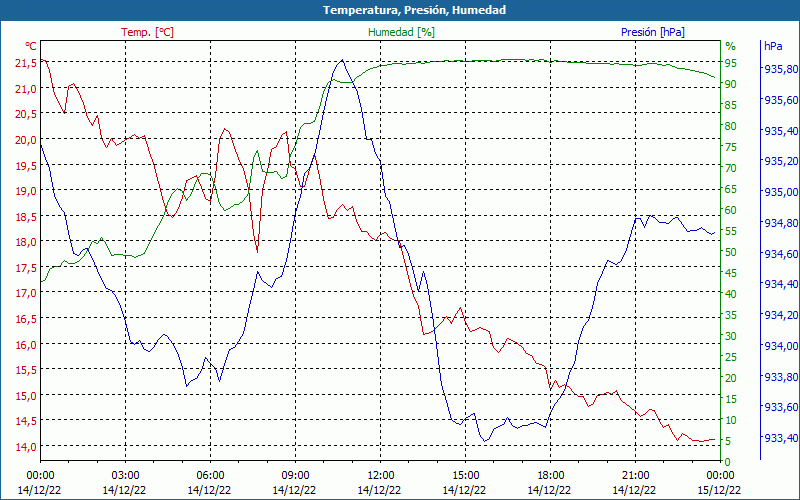Viewport: 800px width, 500px height.
Task: Click '21,0' on the temperature axis
Action: click(27, 89)
